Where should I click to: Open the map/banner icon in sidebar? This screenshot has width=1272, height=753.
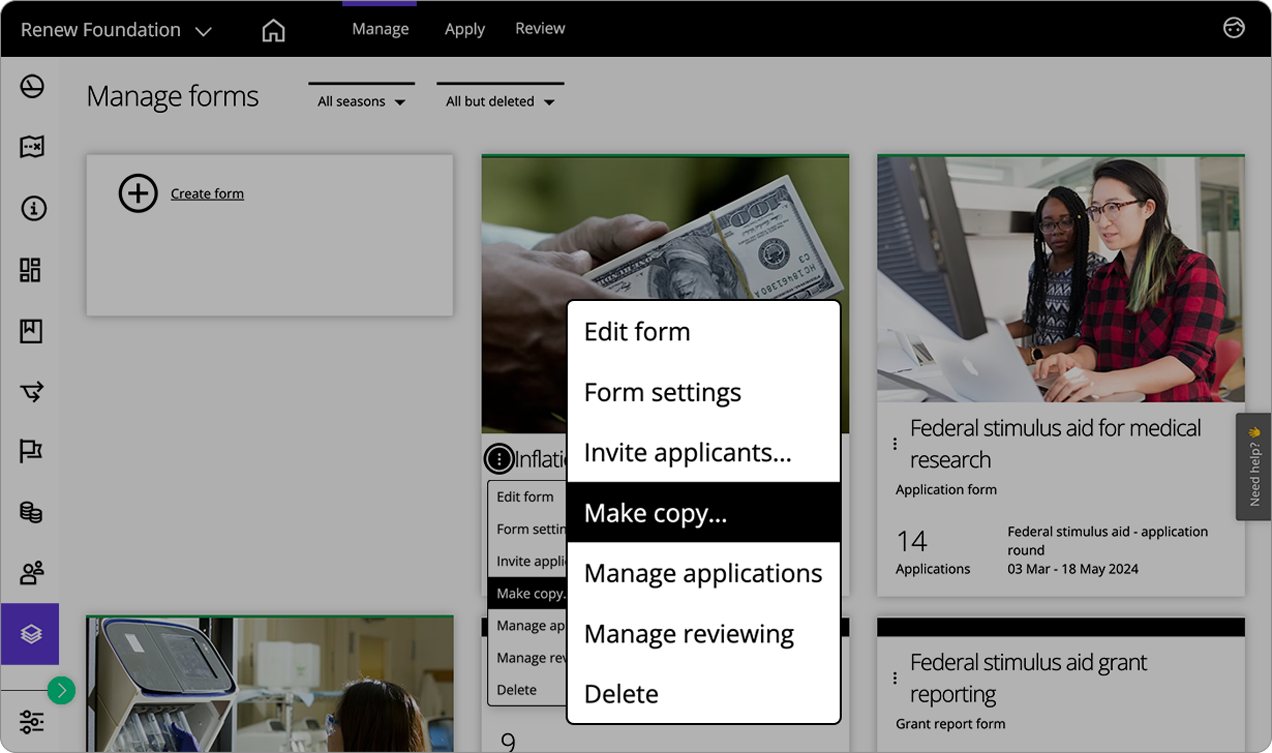pyautogui.click(x=32, y=147)
